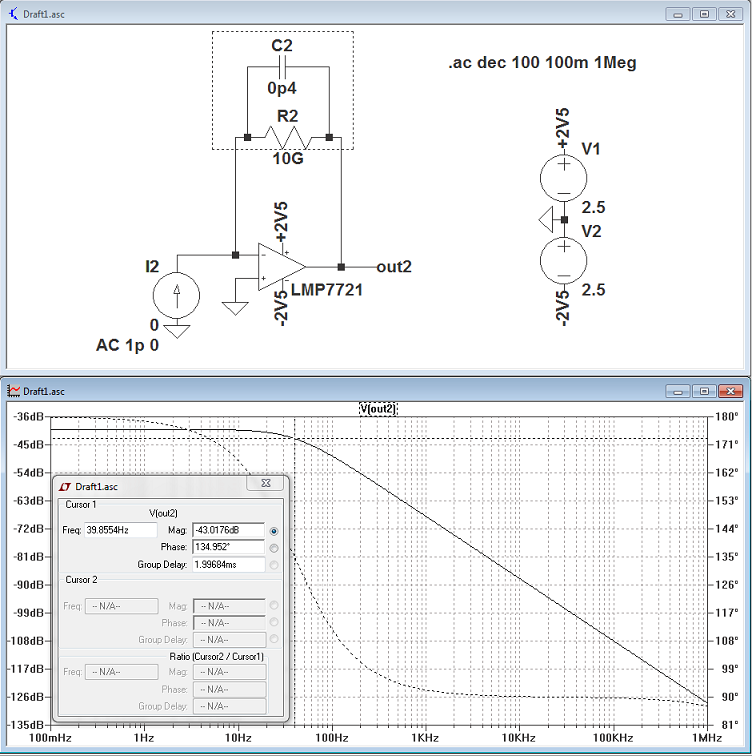This screenshot has height=756, width=752.
Task: Click the 0p4 capacitor value
Action: click(x=282, y=88)
